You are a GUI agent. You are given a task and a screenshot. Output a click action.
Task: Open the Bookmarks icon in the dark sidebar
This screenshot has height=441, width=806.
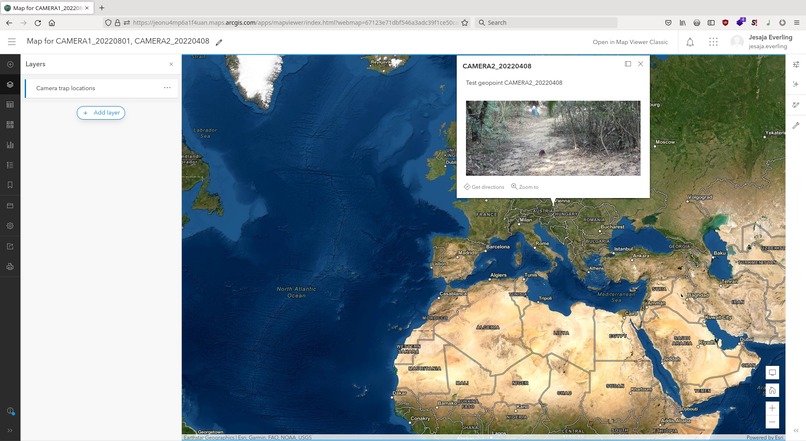[10, 185]
